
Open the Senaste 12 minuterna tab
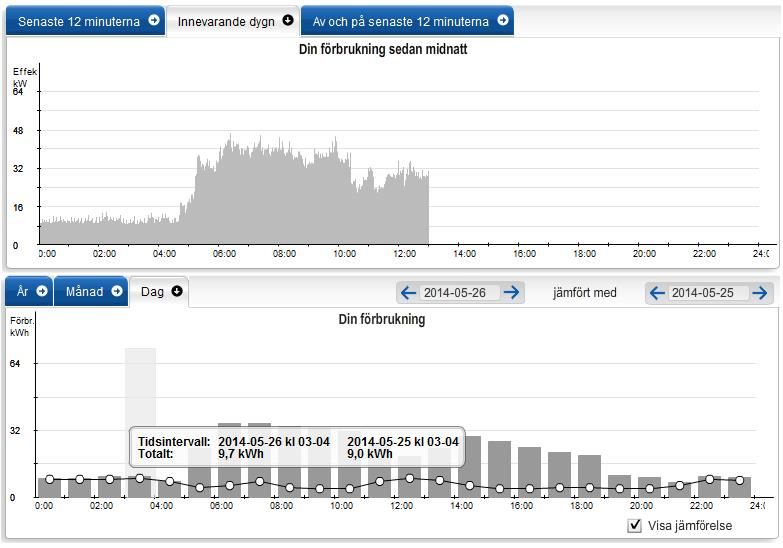pyautogui.click(x=79, y=21)
